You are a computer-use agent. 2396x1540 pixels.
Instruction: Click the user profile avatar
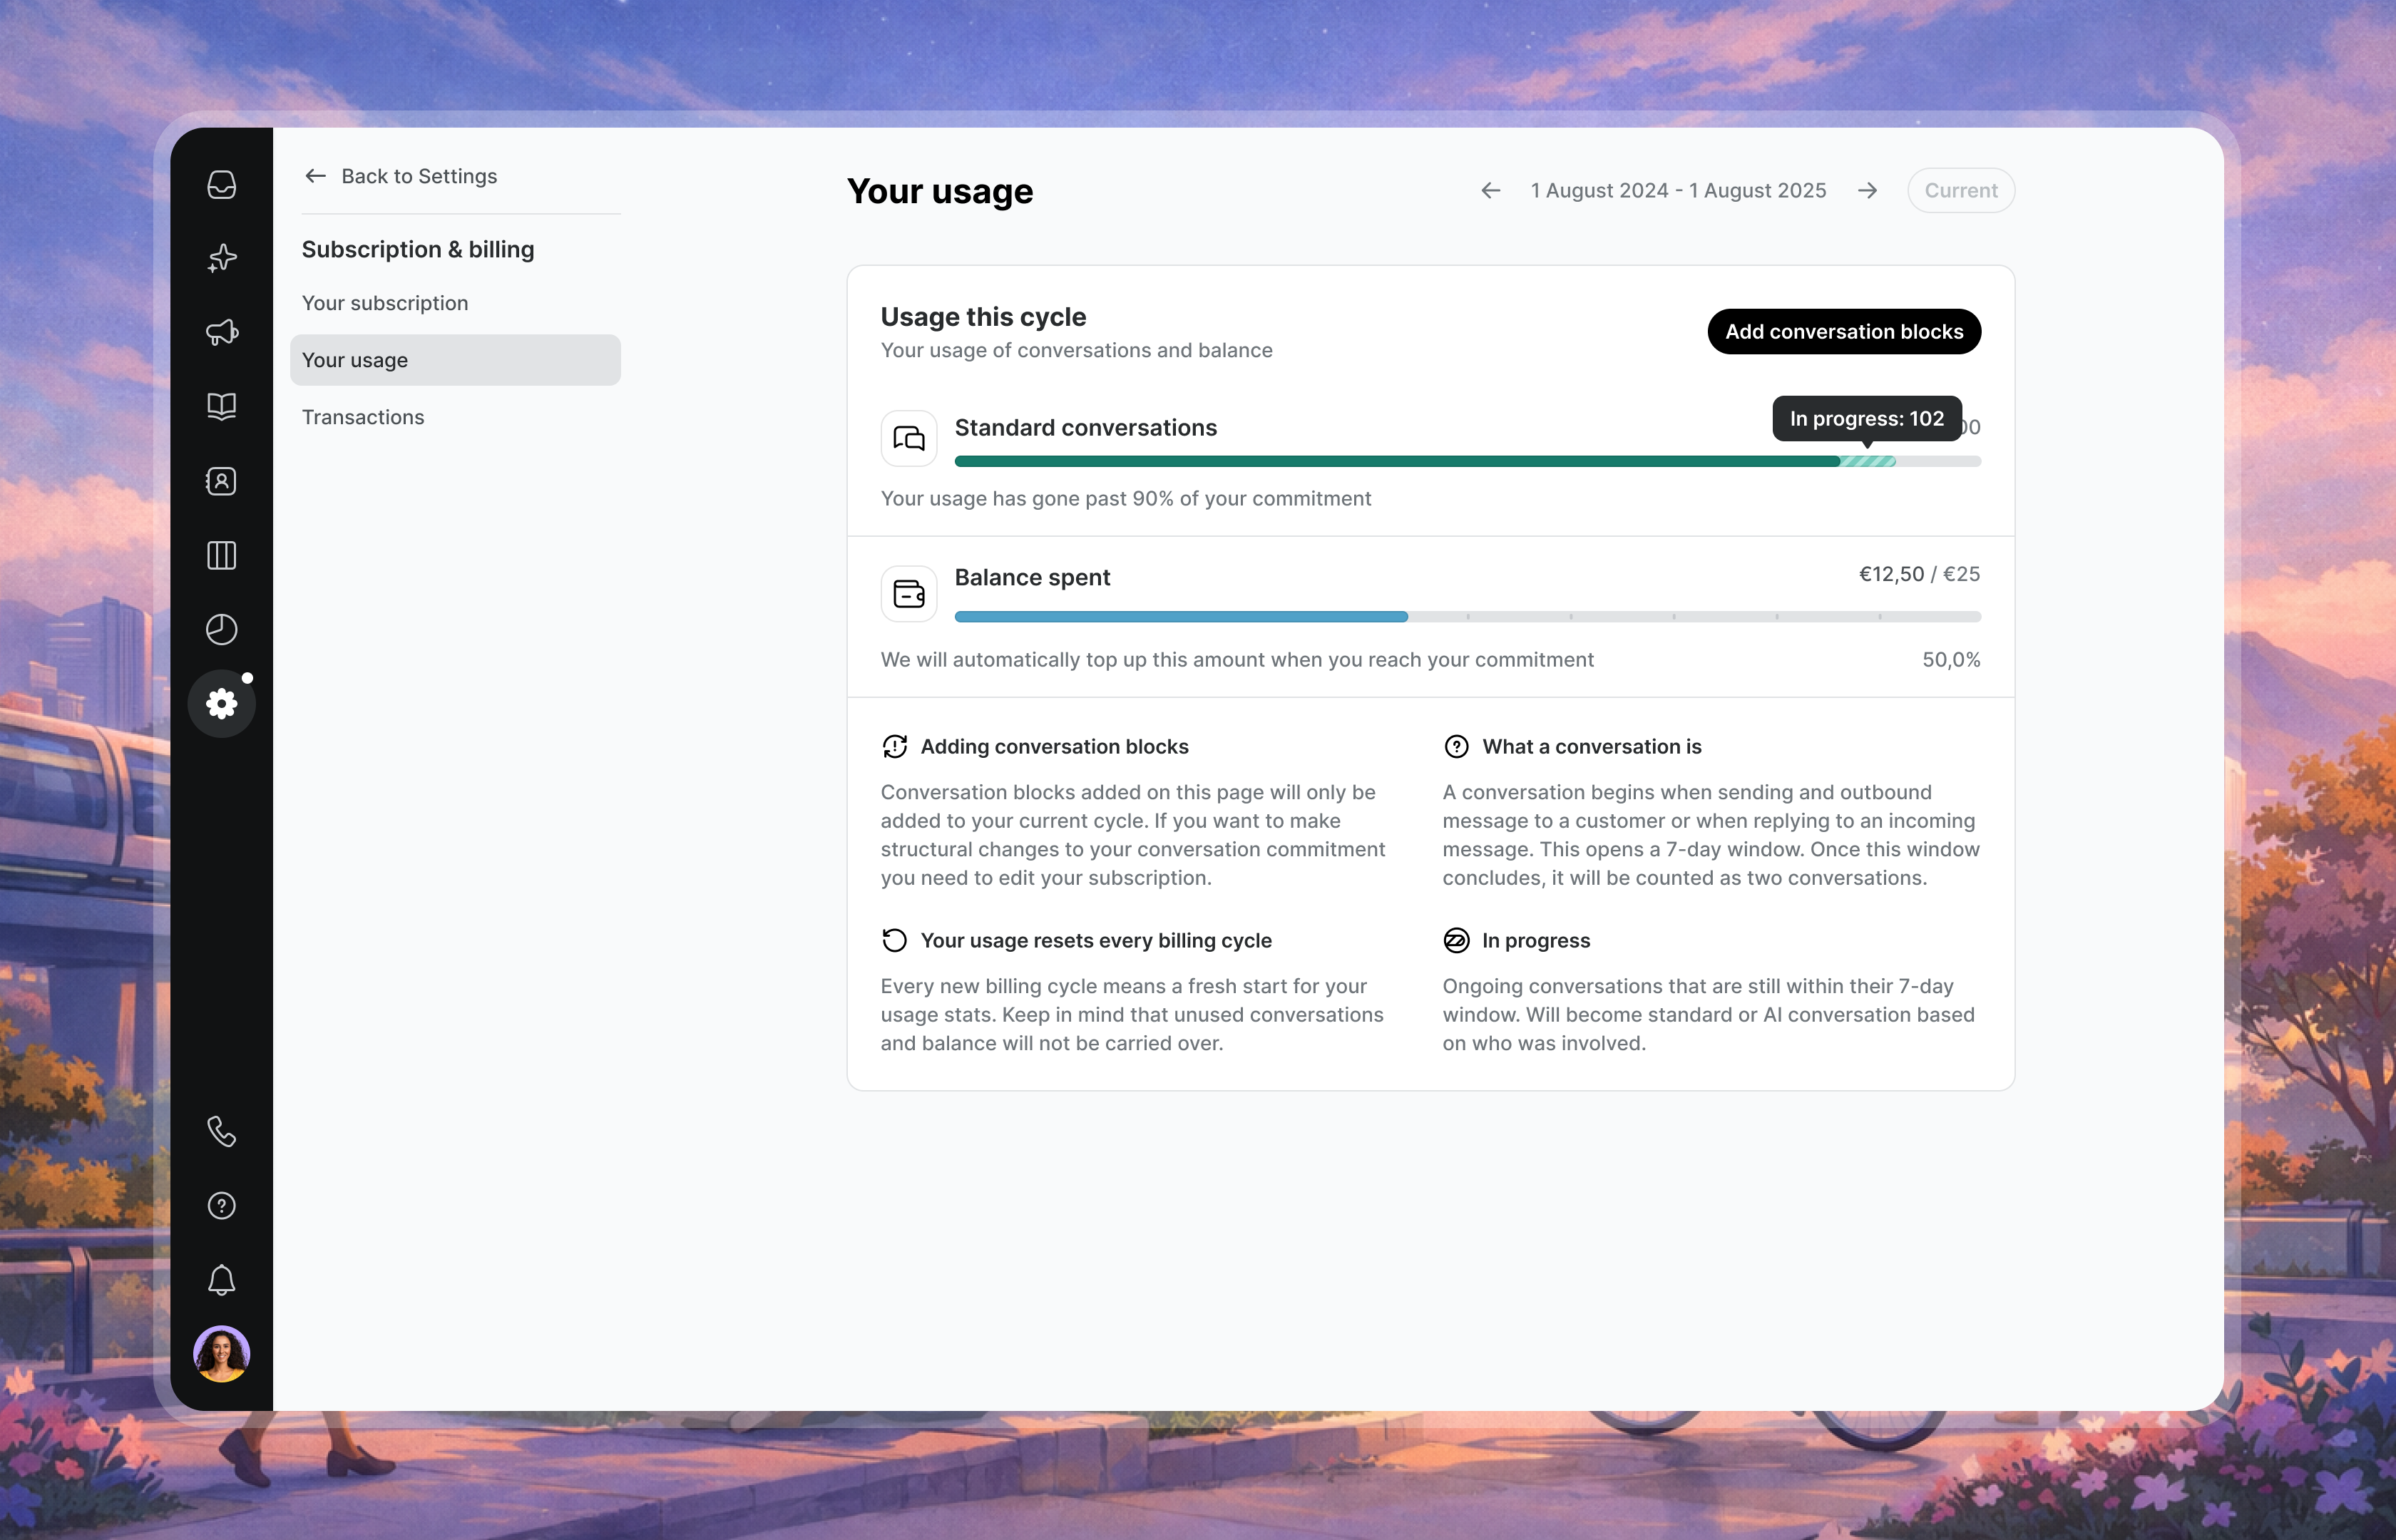pos(221,1354)
